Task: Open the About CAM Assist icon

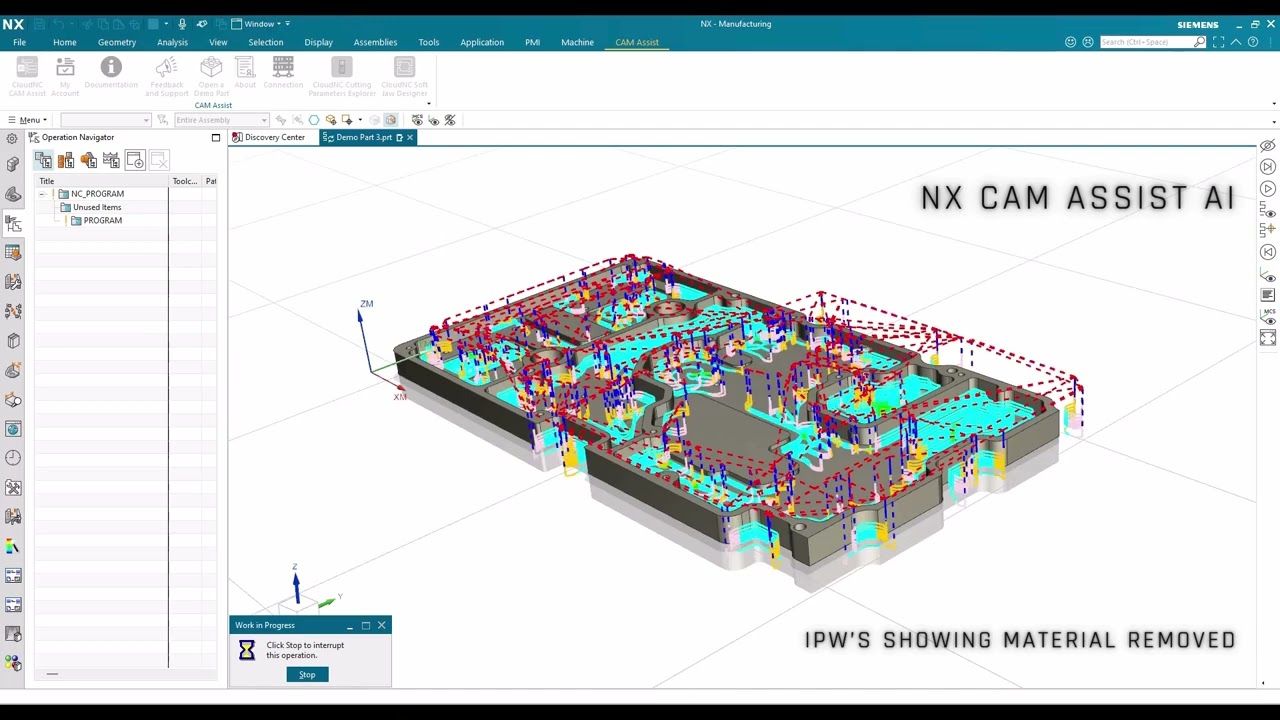Action: click(245, 72)
